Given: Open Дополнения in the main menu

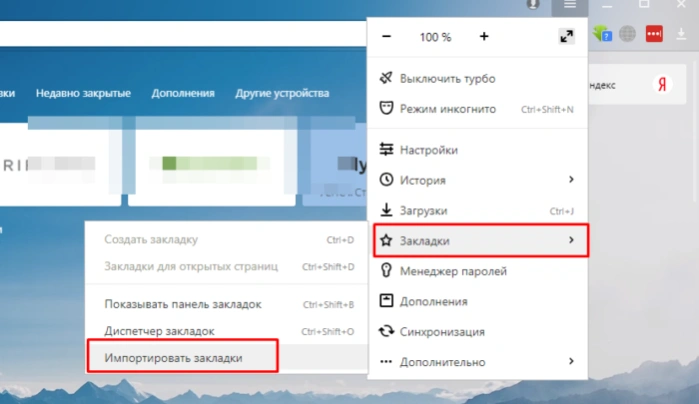Looking at the screenshot, I should tap(477, 301).
